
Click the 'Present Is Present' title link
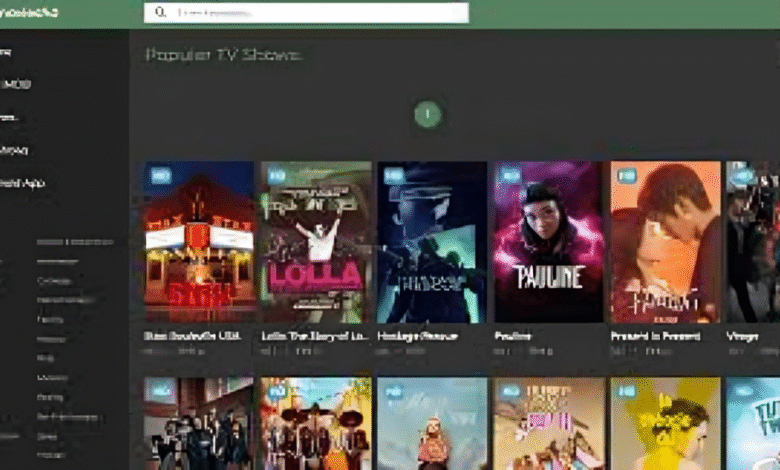tap(655, 336)
